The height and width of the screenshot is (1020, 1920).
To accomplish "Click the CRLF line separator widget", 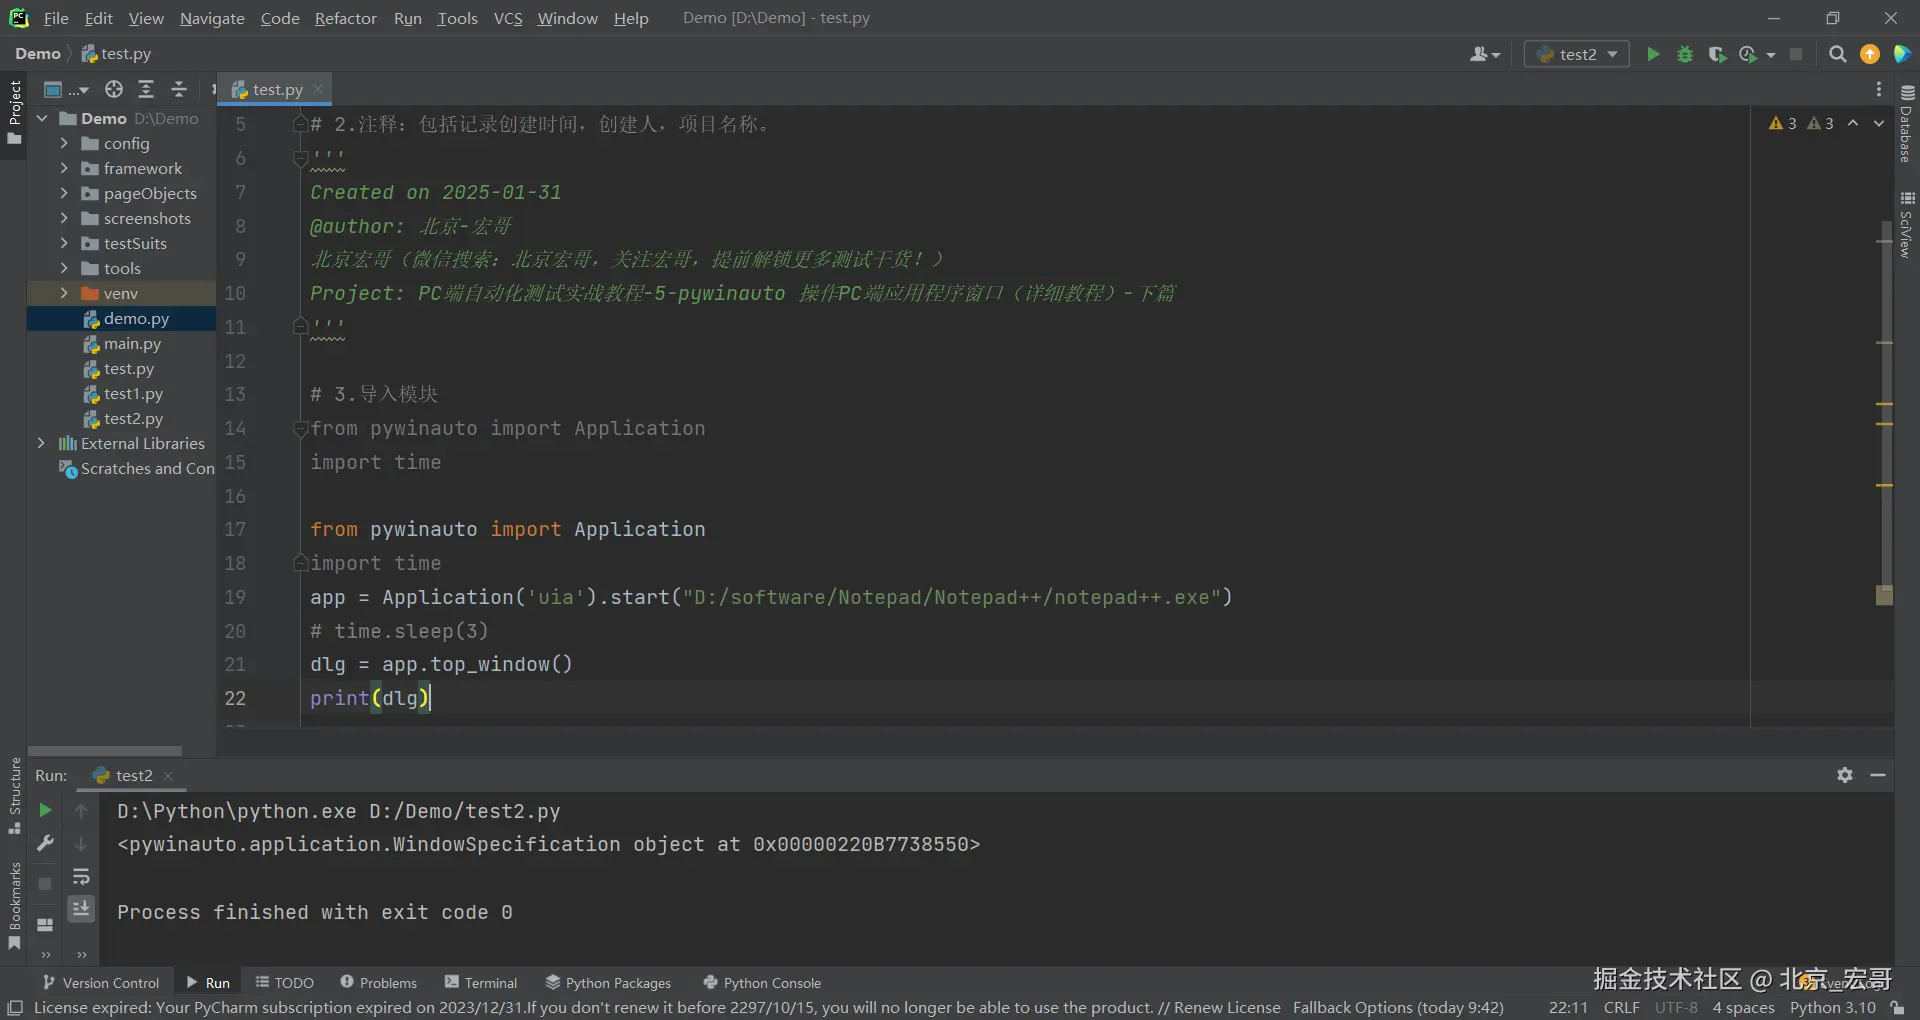I will [x=1622, y=1008].
